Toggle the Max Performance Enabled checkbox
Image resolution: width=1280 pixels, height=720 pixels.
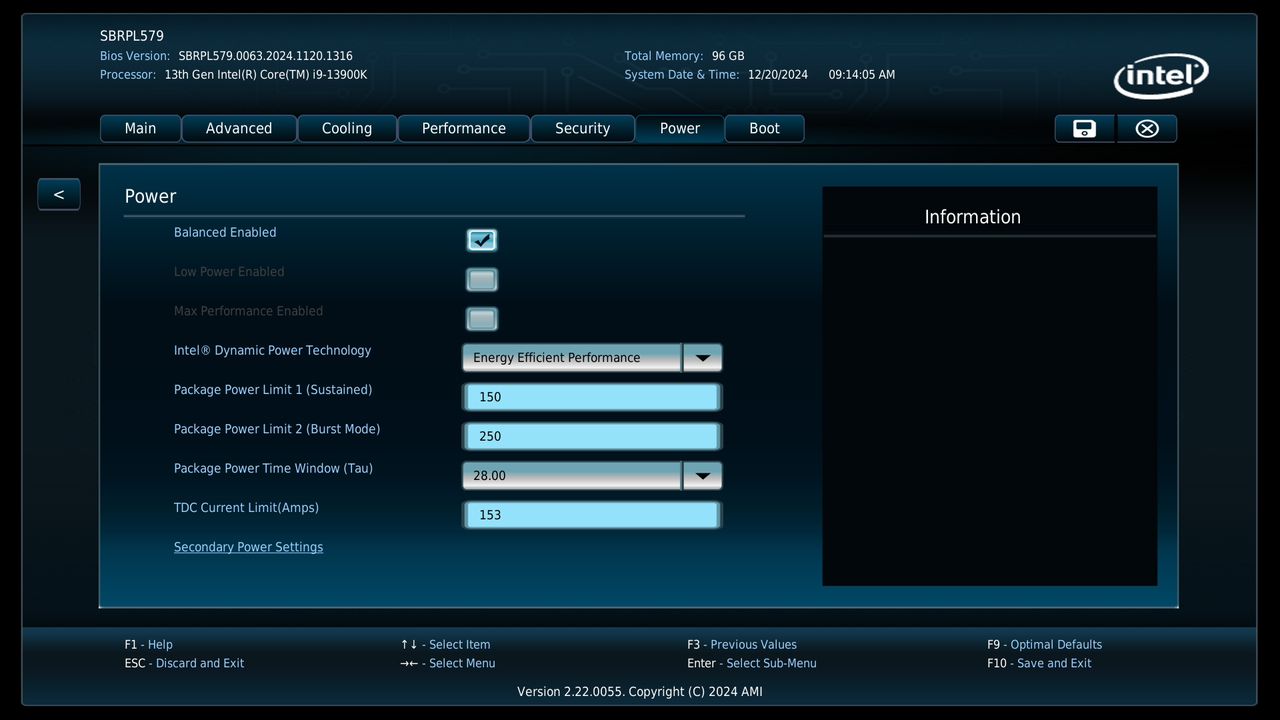click(482, 319)
